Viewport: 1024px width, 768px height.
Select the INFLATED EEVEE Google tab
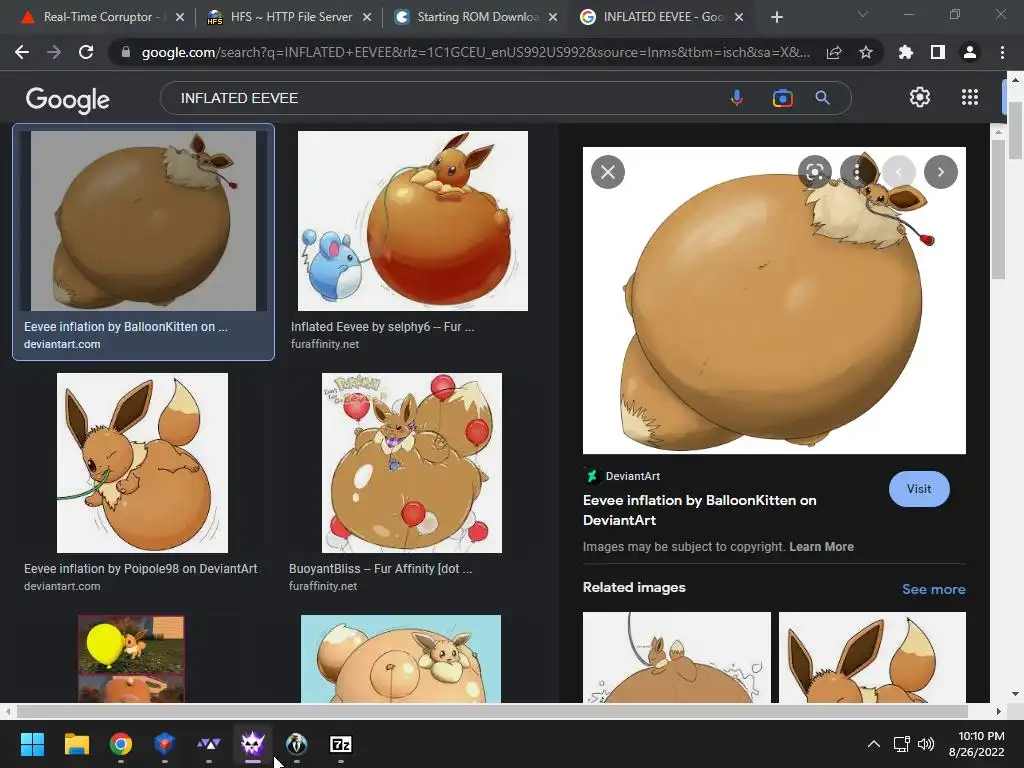coord(662,17)
